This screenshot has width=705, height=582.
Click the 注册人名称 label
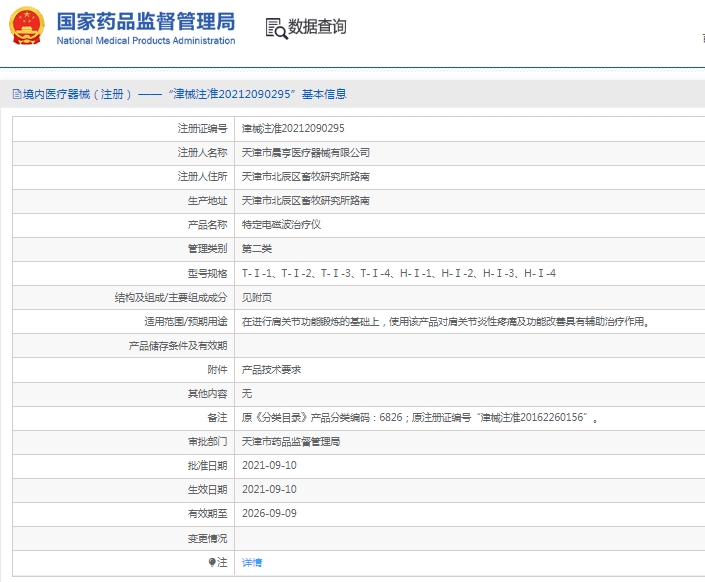click(x=202, y=152)
